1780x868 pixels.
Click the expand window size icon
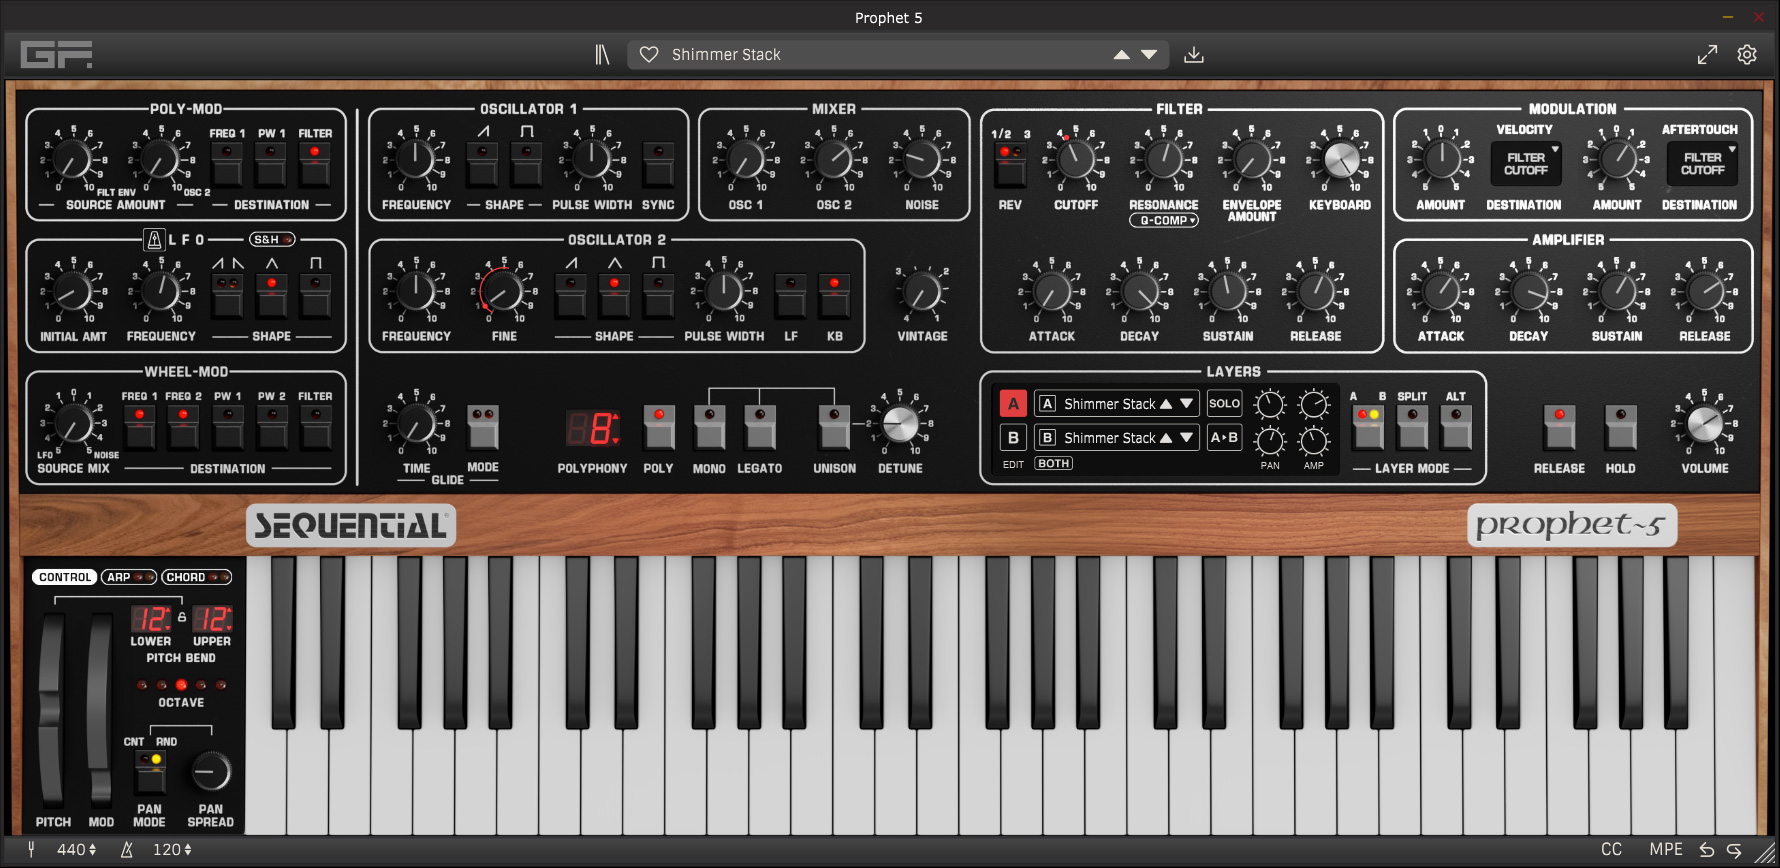click(1707, 55)
